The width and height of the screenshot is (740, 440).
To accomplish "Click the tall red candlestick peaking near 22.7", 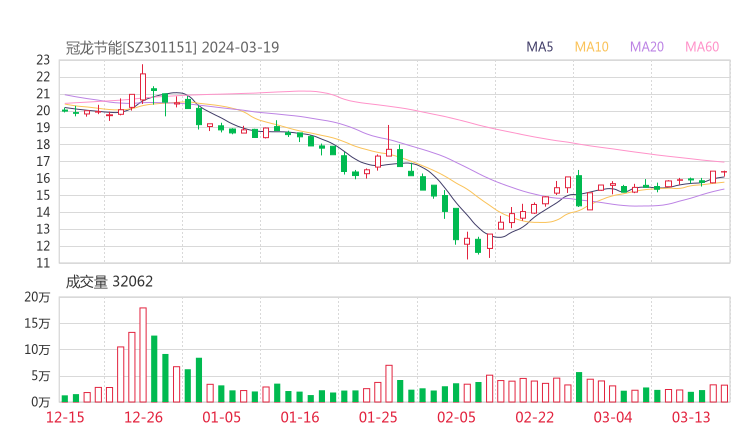I will 143,84.
